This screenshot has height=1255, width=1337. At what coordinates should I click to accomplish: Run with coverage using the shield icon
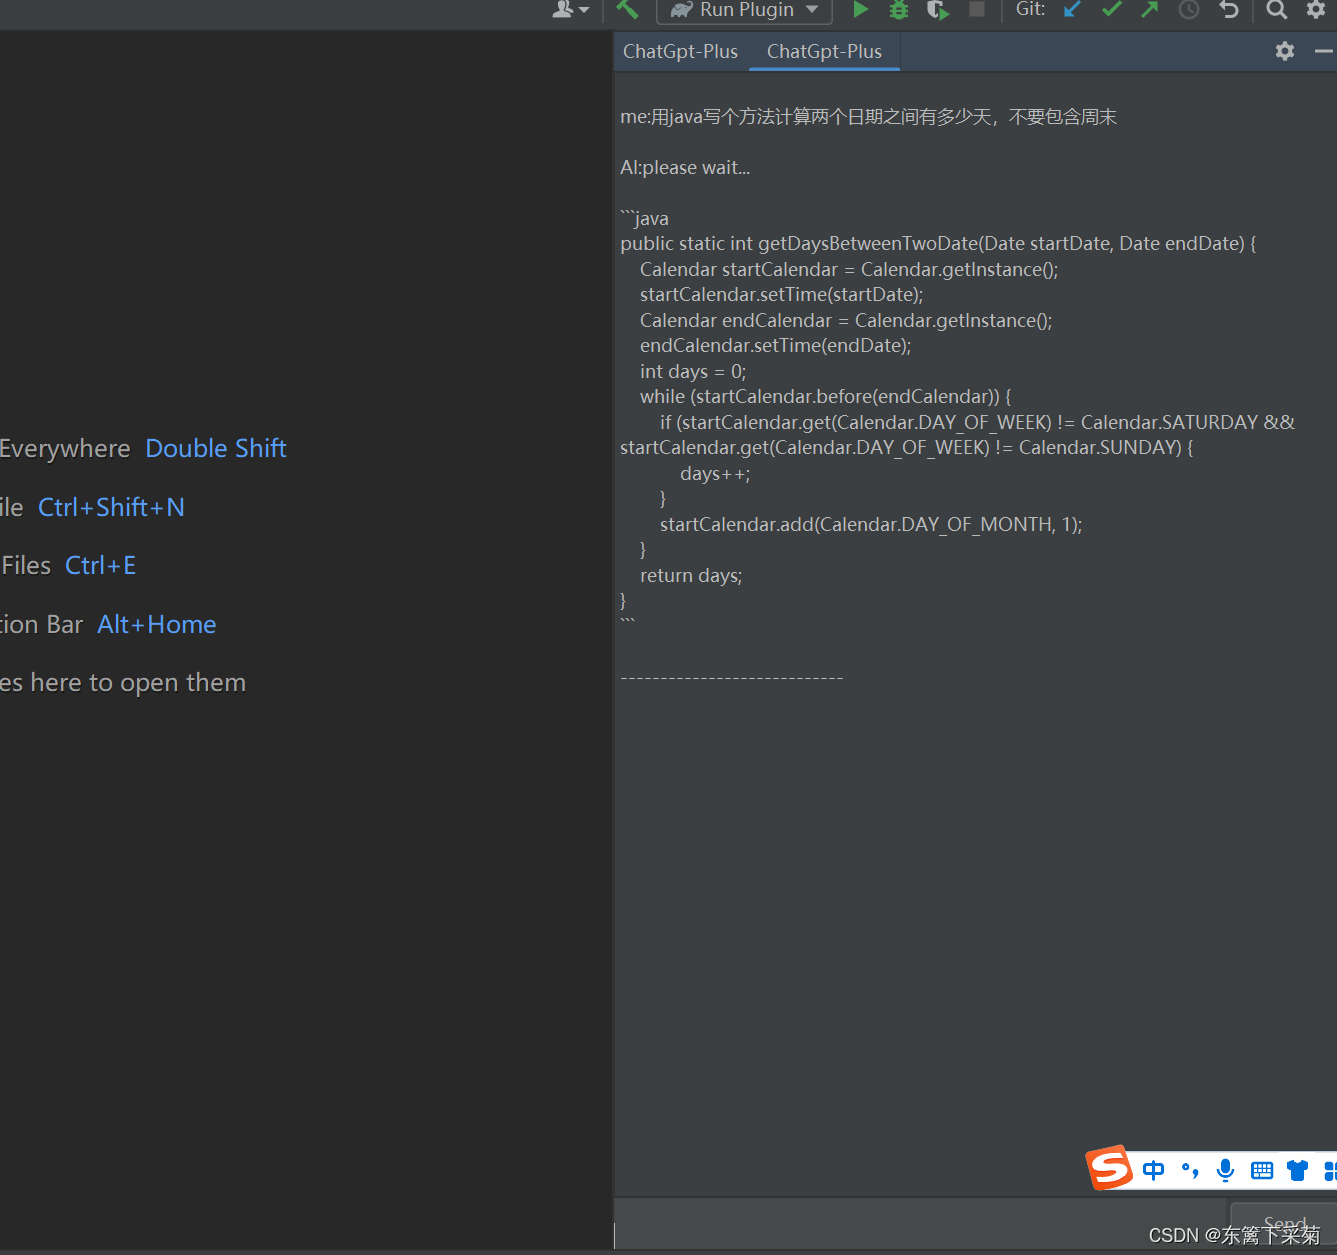coord(937,10)
